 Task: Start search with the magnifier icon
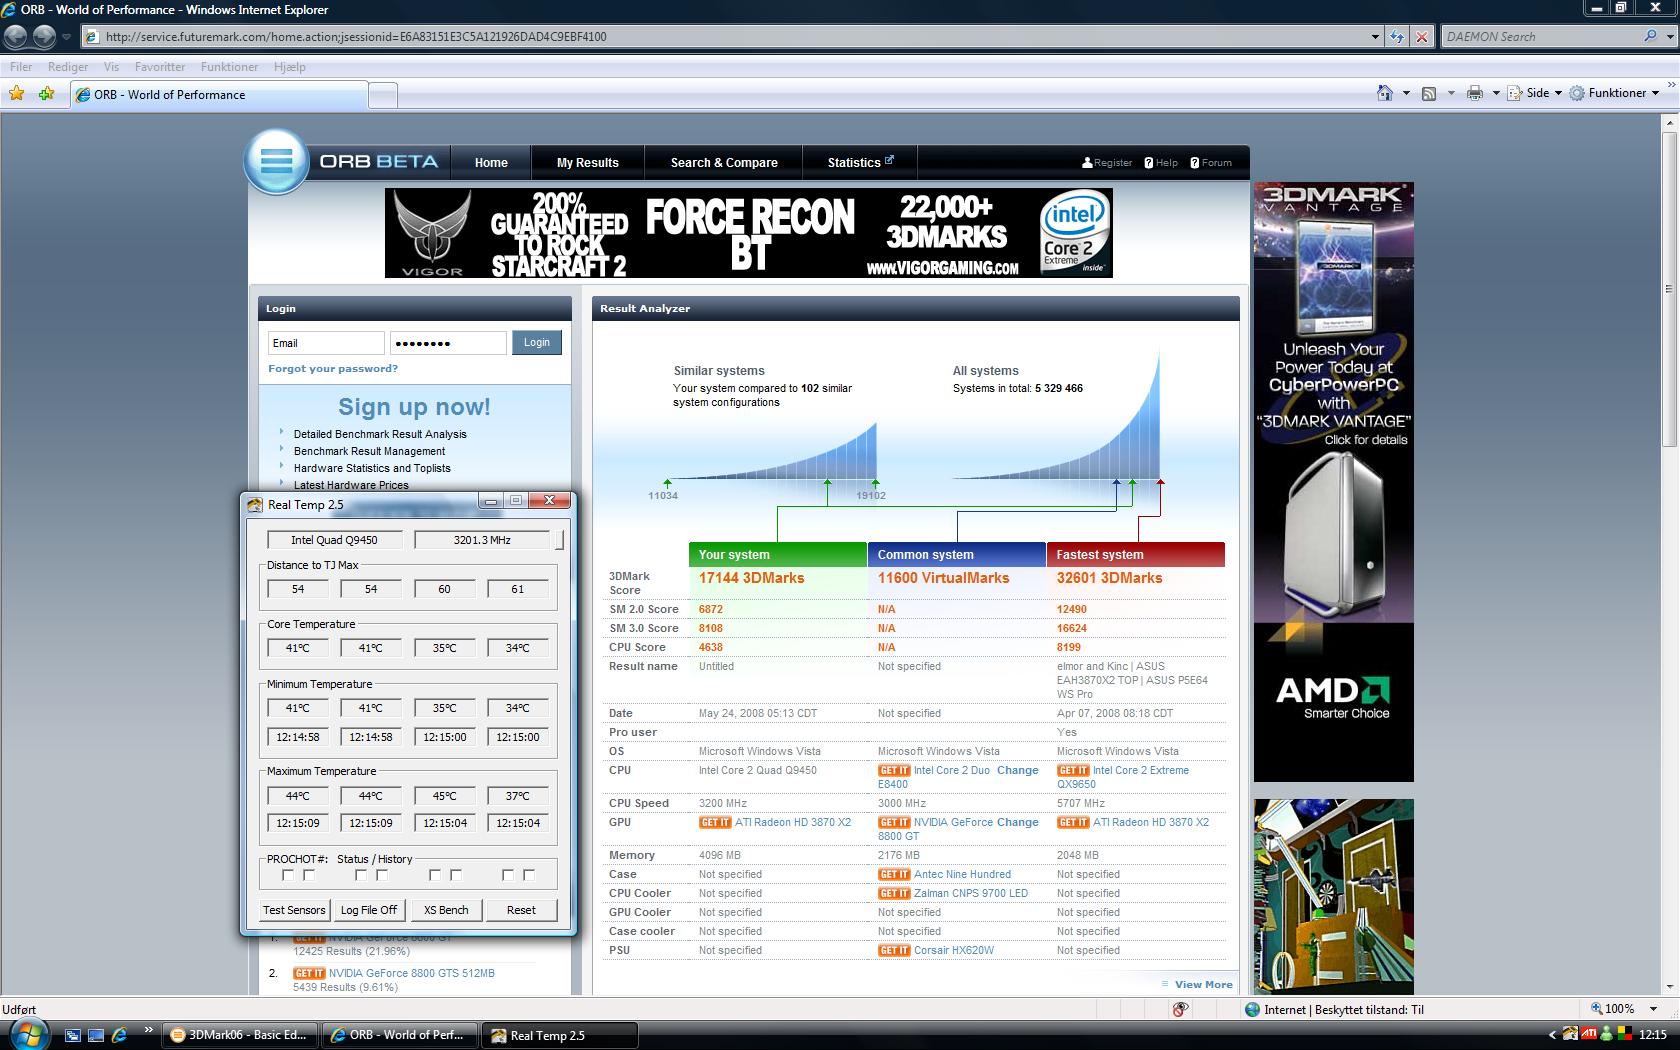pos(1650,36)
